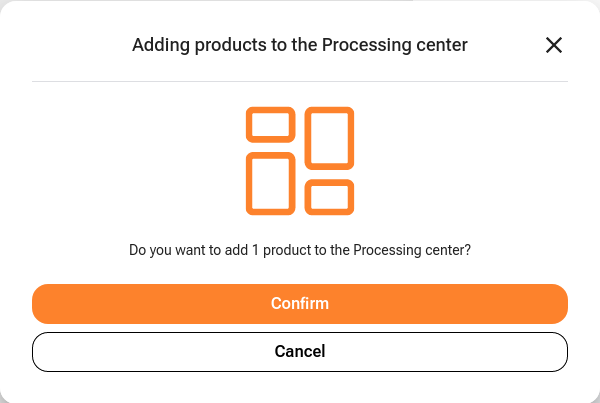Viewport: 600px width, 403px height.
Task: Click the orange Confirm button
Action: [x=300, y=304]
